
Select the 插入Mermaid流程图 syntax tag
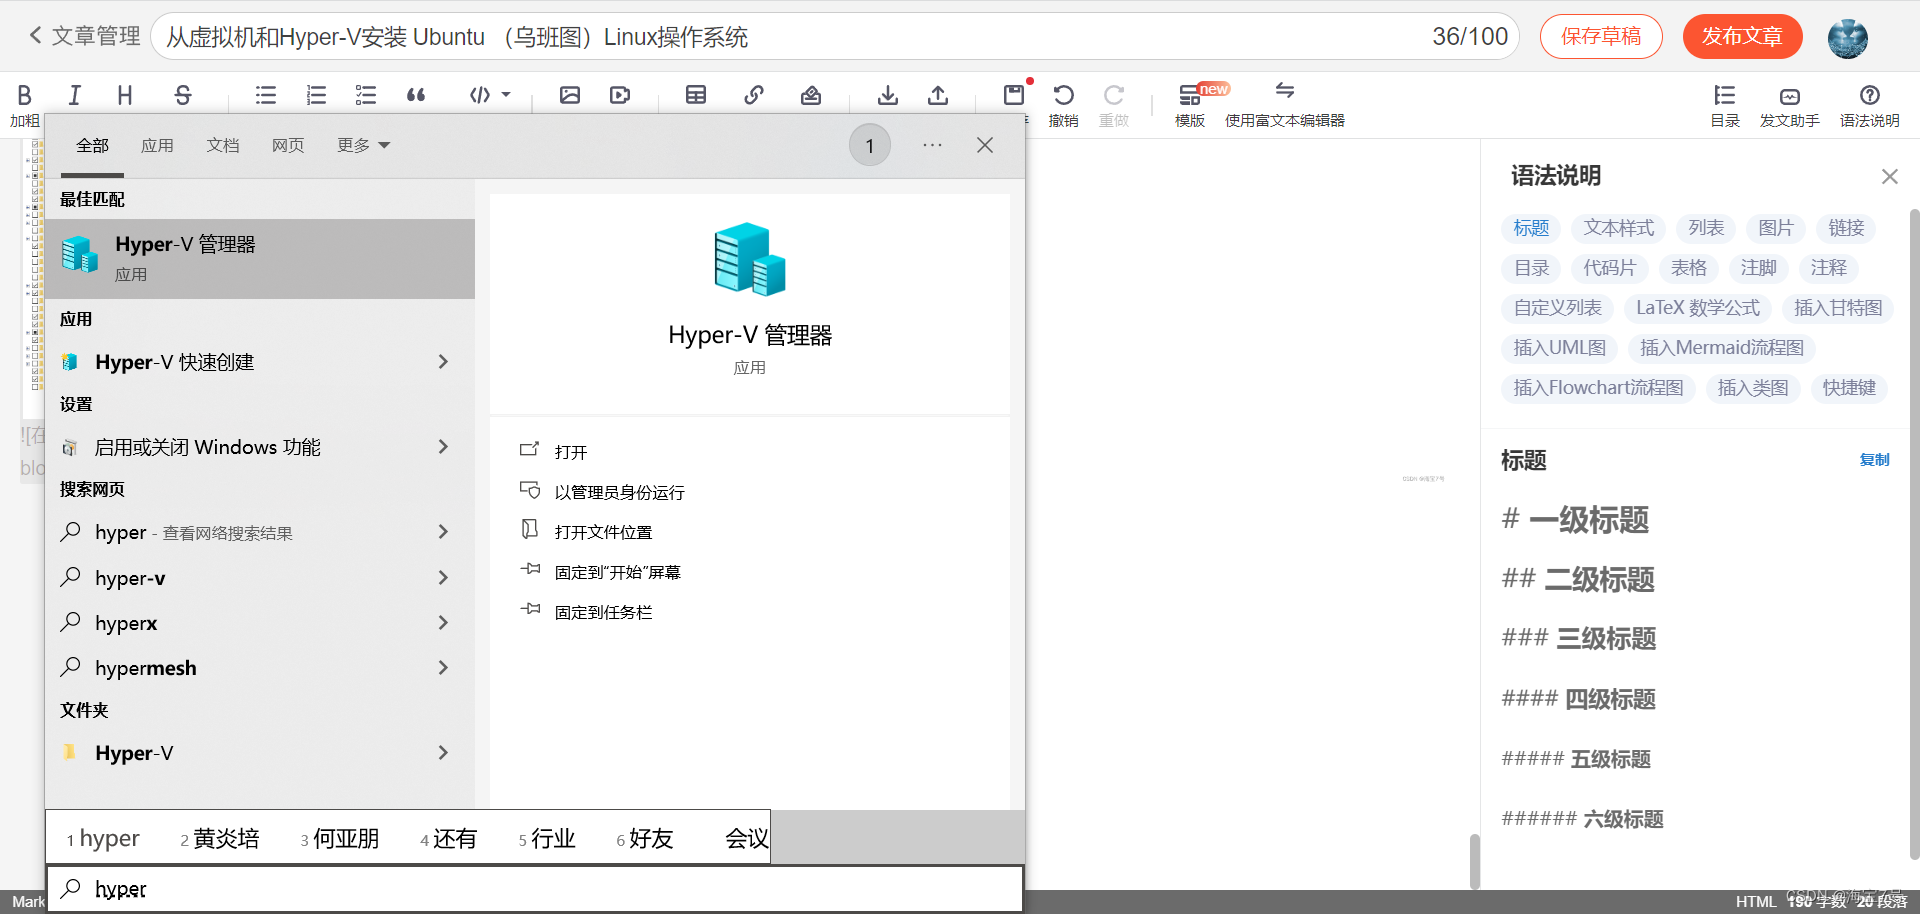pos(1722,348)
